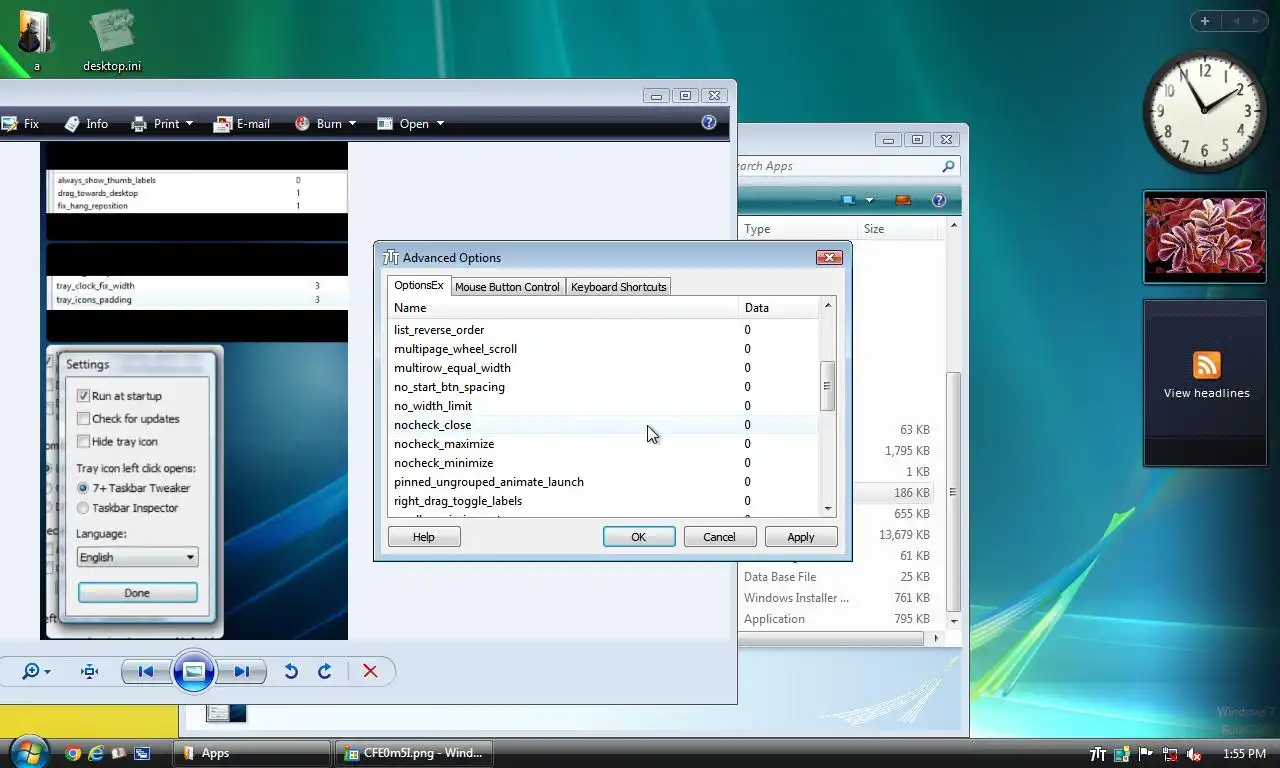Screen dimensions: 1280x768
Task: Open the Start menu orb
Action: click(x=28, y=752)
